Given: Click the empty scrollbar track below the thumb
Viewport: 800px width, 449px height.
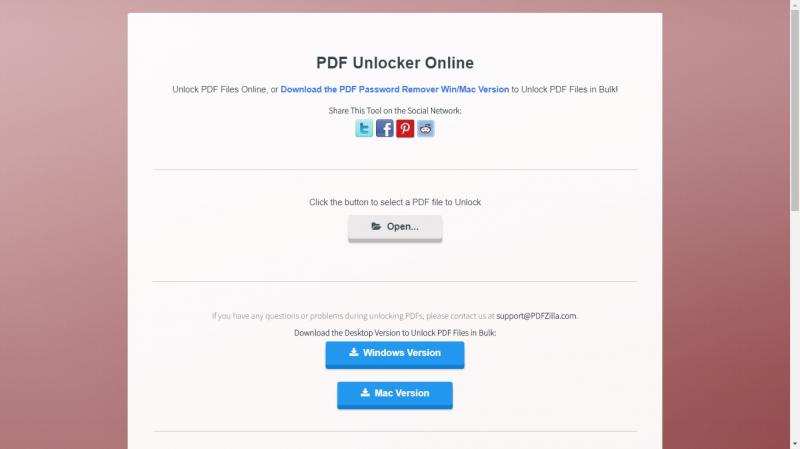Looking at the screenshot, I should [x=795, y=326].
